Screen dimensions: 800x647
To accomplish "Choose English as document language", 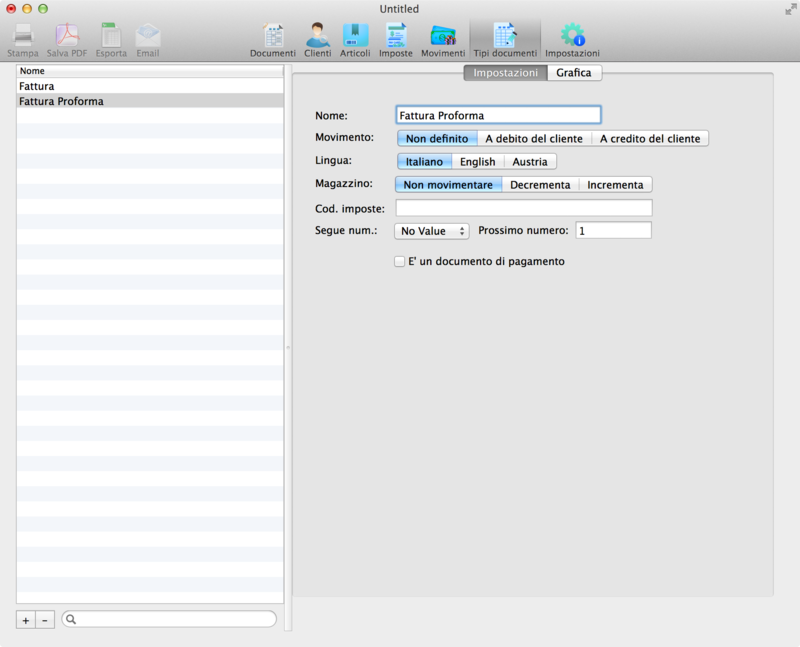I will pyautogui.click(x=477, y=162).
